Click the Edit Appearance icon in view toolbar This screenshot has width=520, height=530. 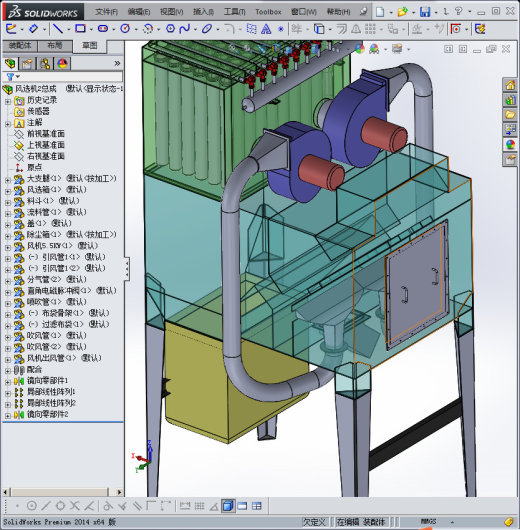[360, 49]
